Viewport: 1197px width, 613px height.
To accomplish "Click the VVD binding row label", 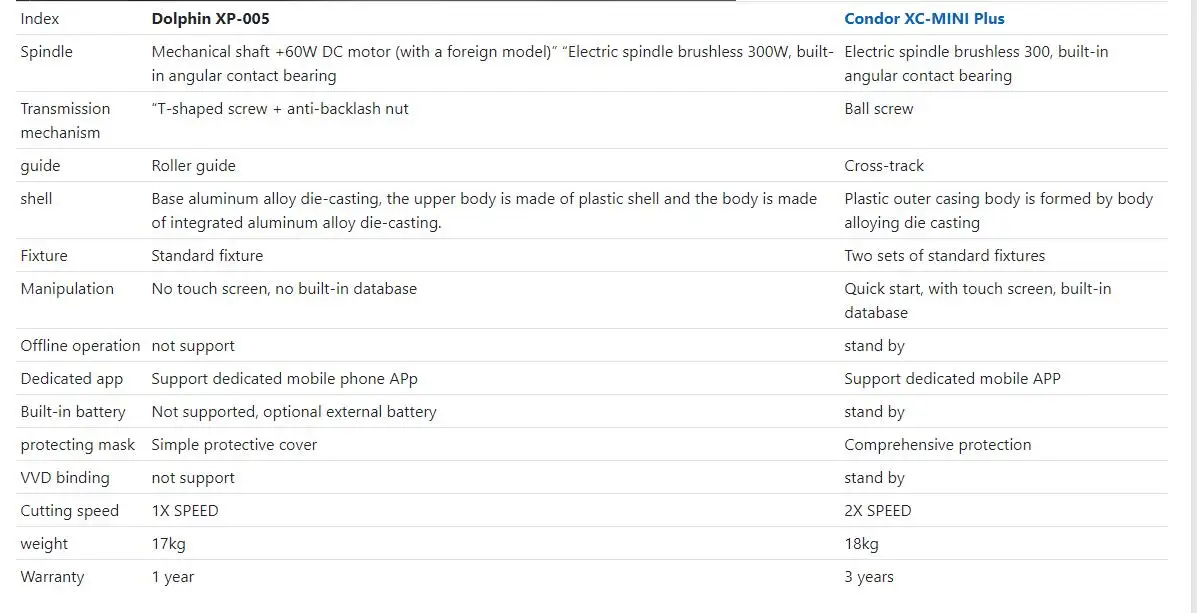I will pyautogui.click(x=65, y=477).
